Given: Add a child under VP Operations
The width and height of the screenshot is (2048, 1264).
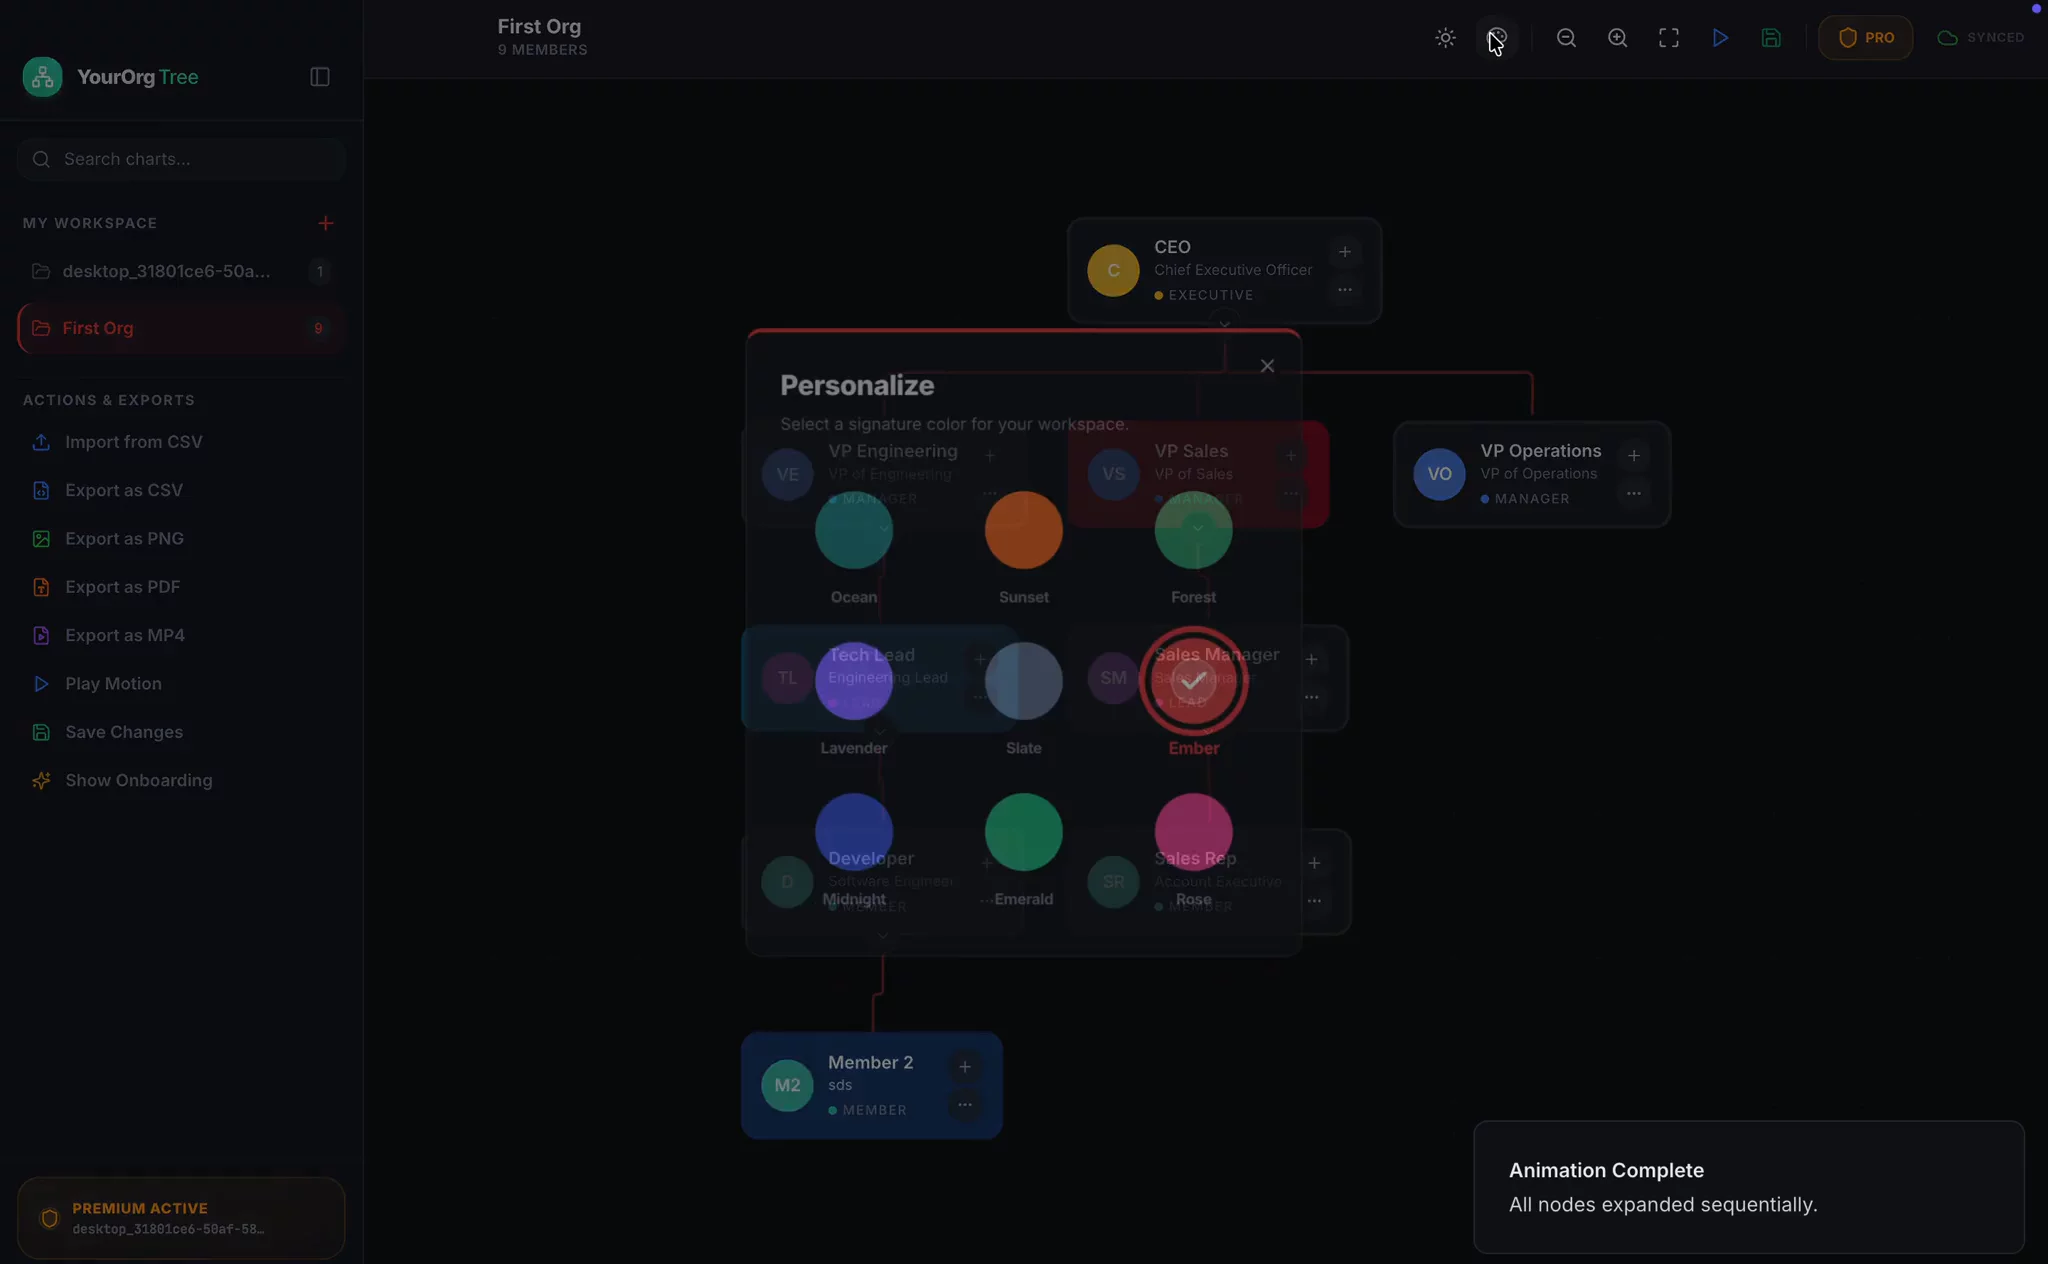Looking at the screenshot, I should [x=1633, y=456].
